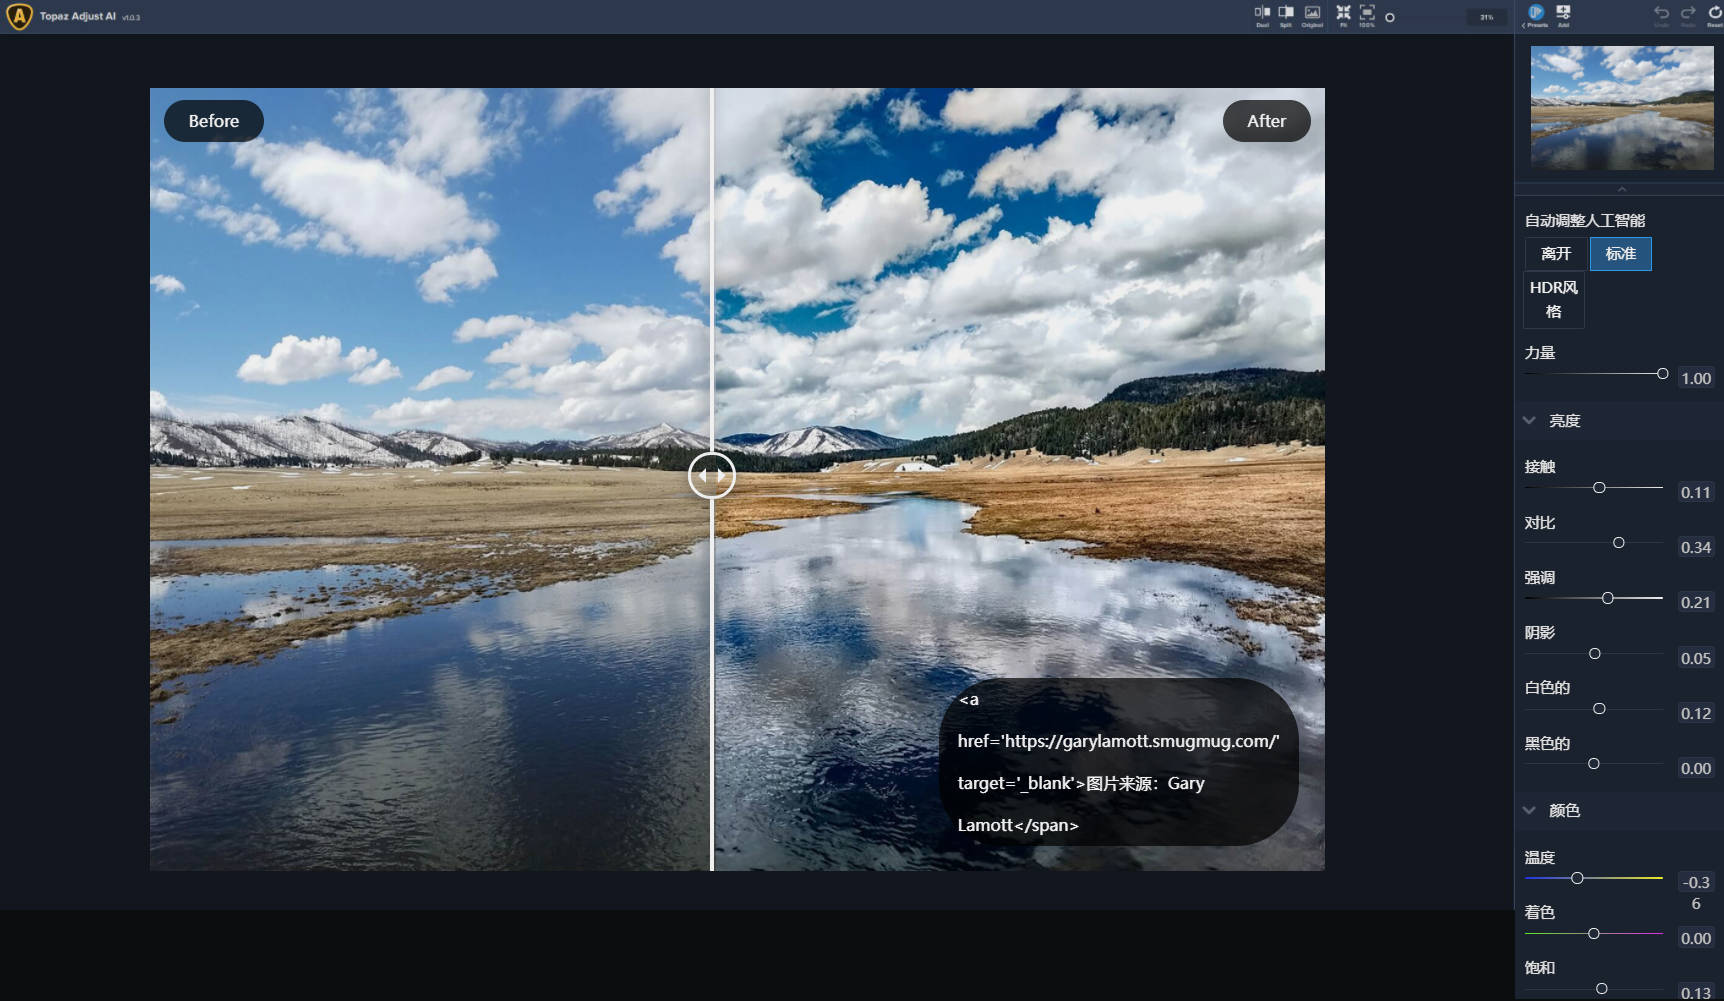1724x1001 pixels.
Task: Click the 力量 value field 1.00
Action: click(x=1696, y=378)
